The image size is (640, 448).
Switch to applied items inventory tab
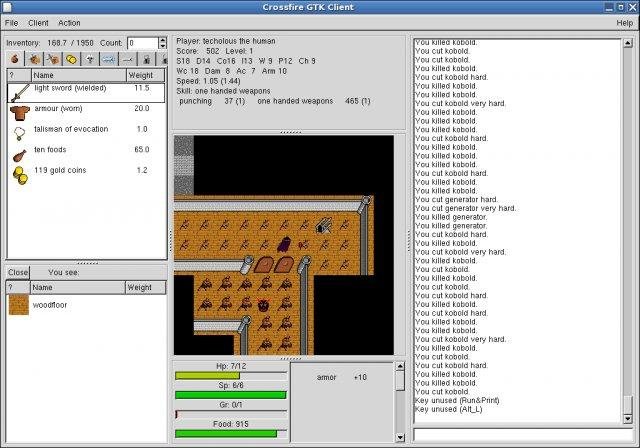(x=34, y=59)
